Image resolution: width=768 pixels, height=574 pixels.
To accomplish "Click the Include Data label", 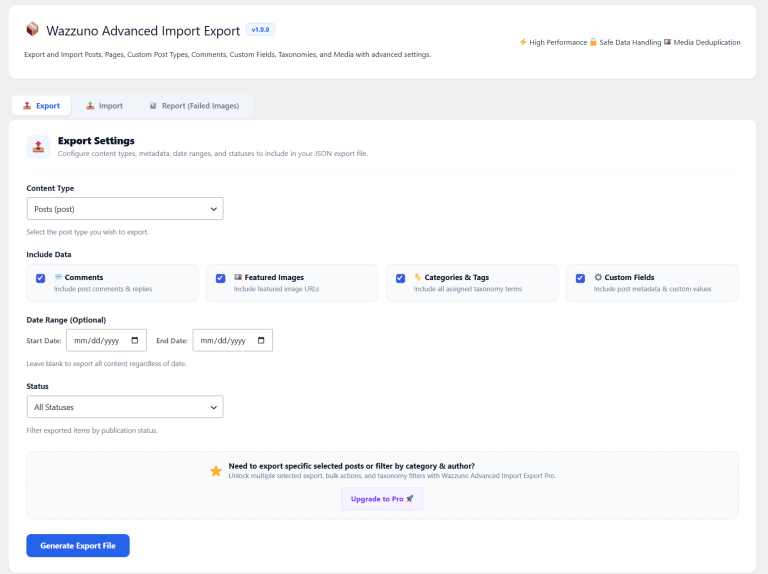I will [49, 255].
